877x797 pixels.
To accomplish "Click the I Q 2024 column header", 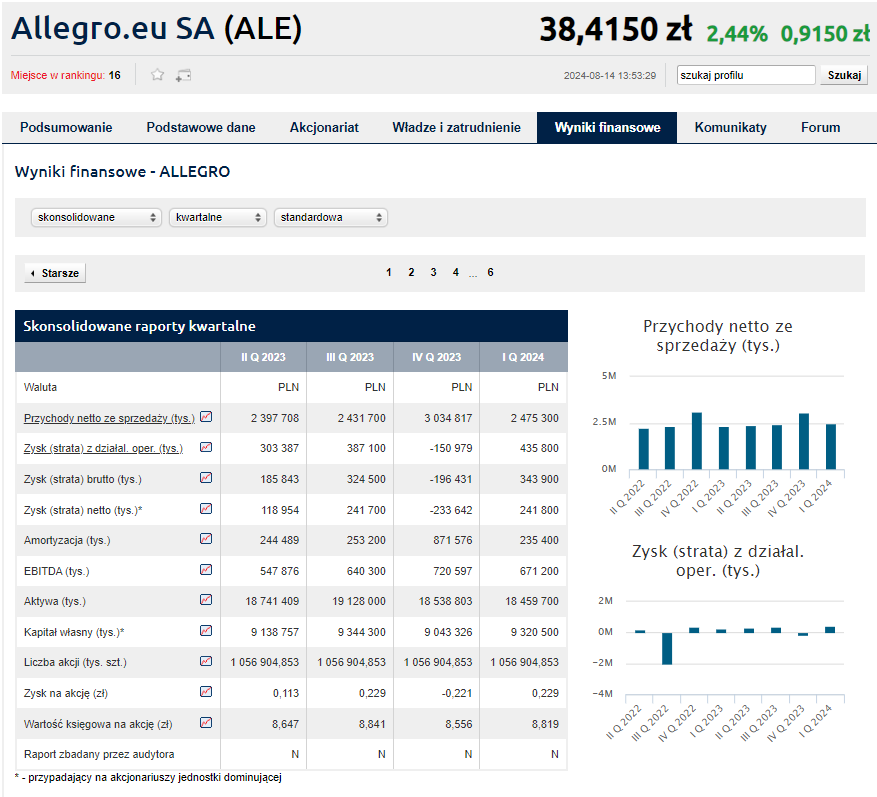I will pos(524,357).
